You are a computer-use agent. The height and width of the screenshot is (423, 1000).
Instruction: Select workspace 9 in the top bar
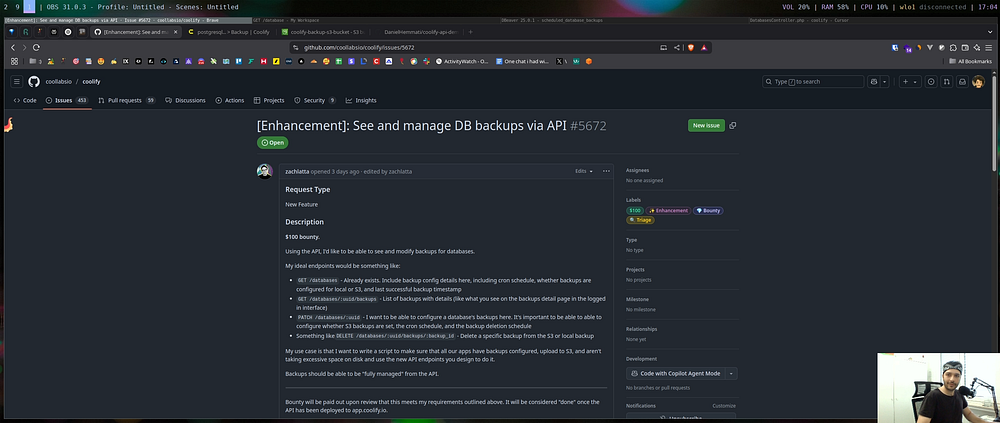pyautogui.click(x=18, y=7)
